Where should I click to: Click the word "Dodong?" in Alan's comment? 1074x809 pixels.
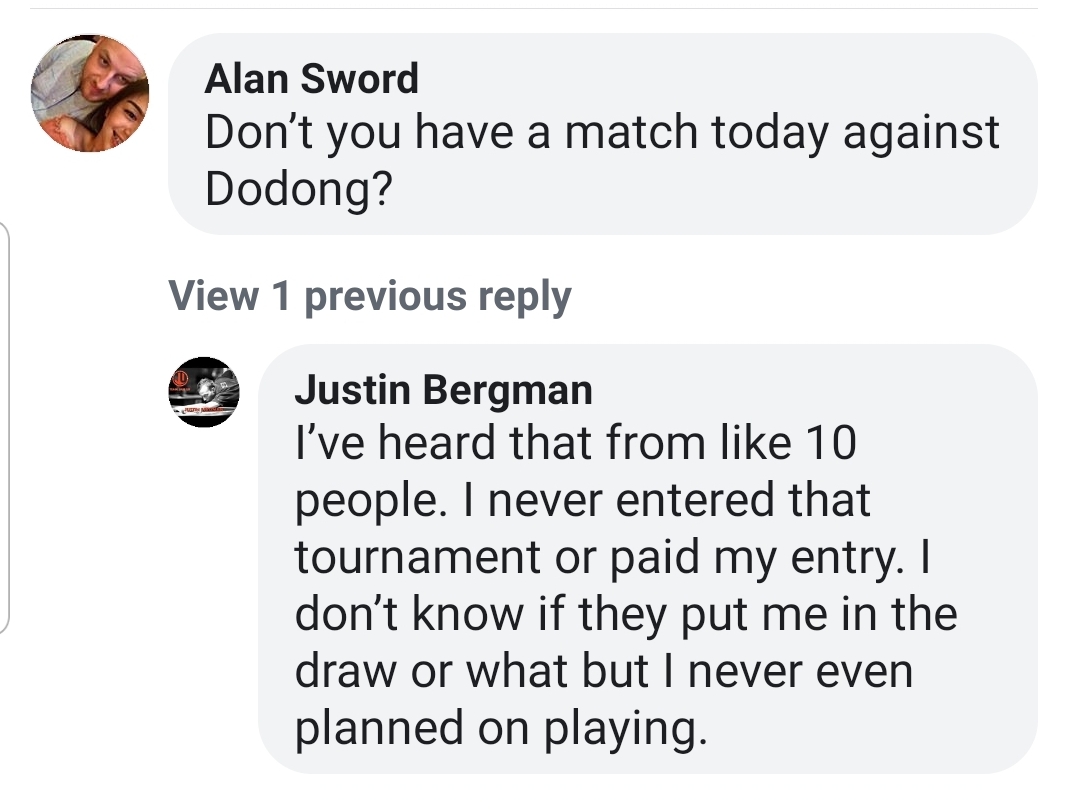click(298, 189)
